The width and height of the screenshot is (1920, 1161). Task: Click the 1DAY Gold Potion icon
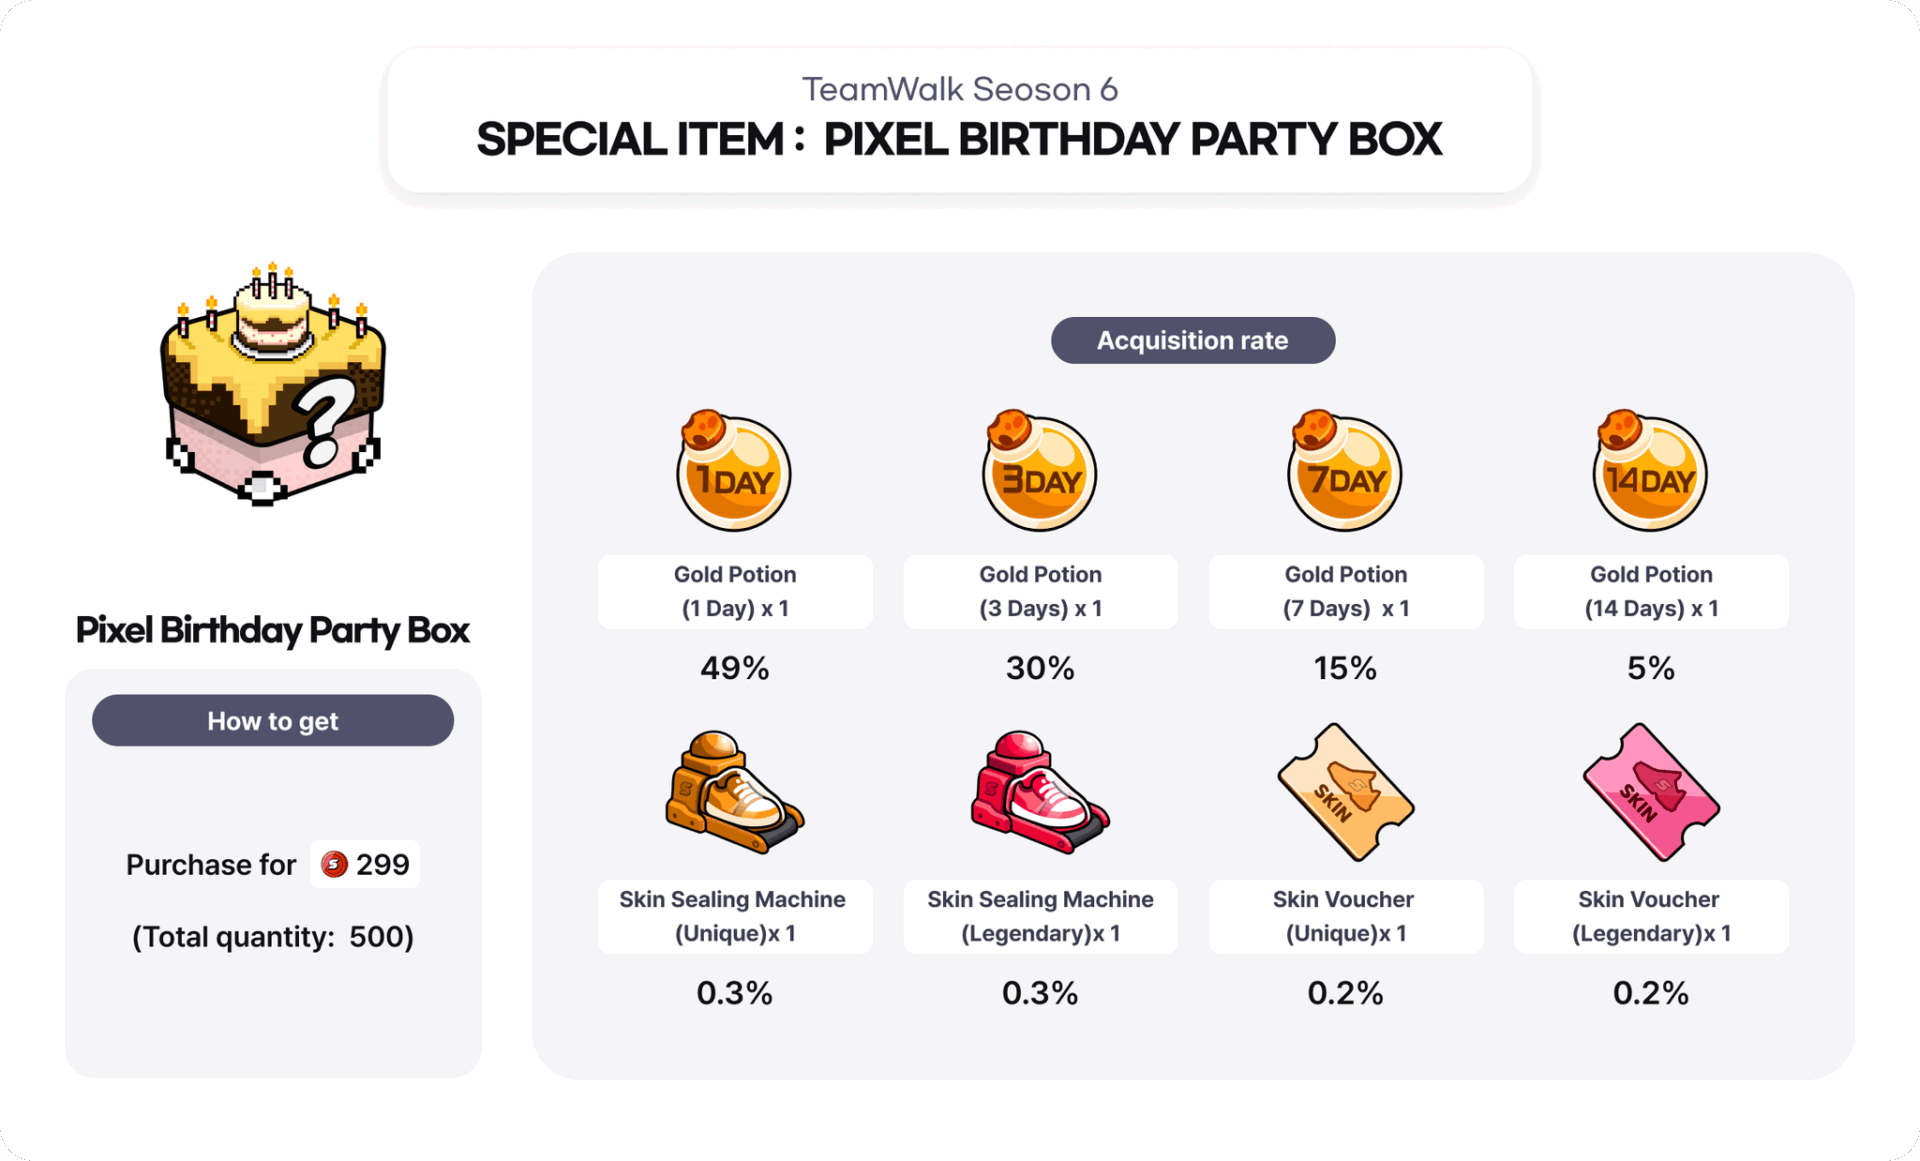[734, 470]
